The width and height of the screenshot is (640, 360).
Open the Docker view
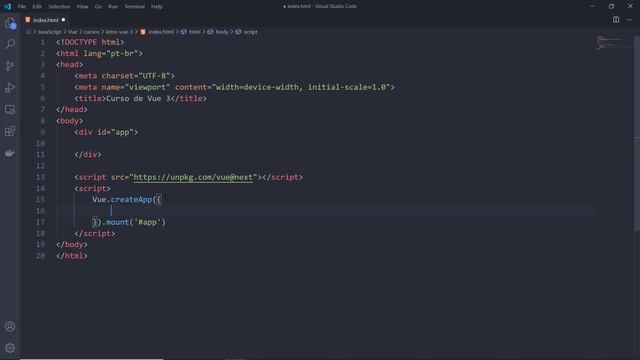pyautogui.click(x=10, y=153)
